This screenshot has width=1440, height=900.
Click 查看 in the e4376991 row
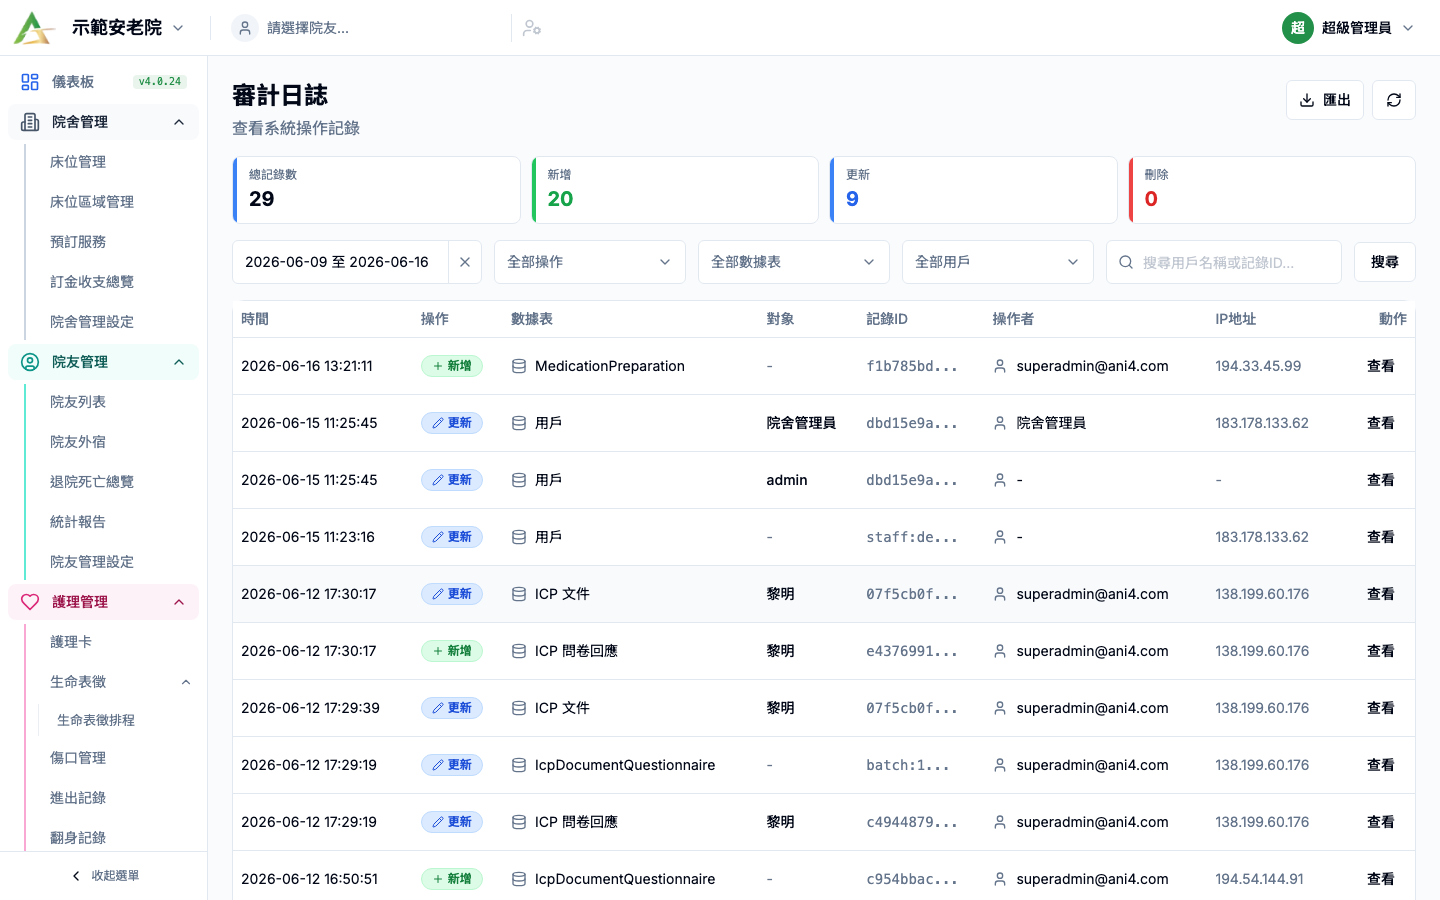point(1381,651)
